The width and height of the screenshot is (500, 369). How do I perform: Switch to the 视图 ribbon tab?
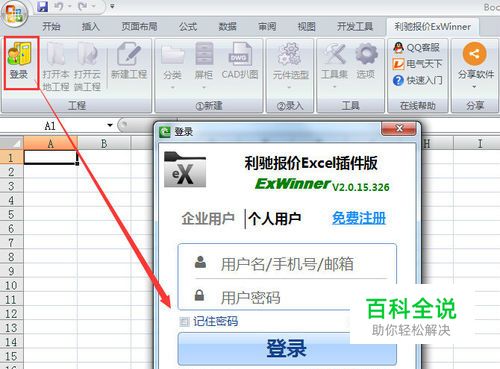point(307,27)
